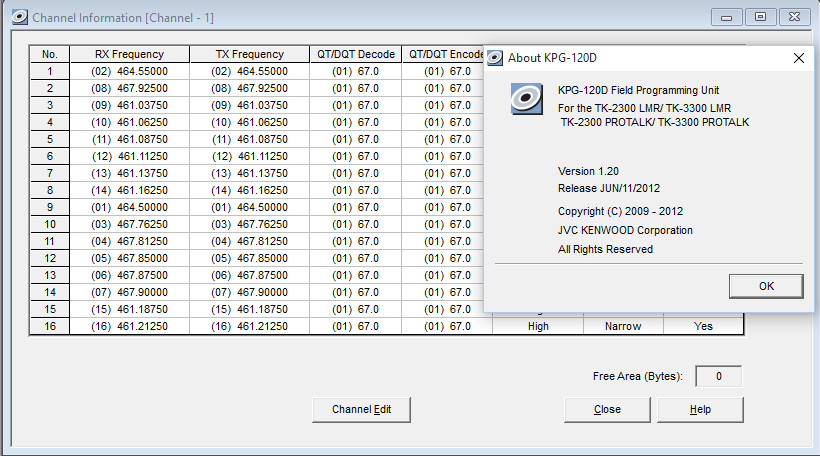Click JVC KENWOOD Corporation text
The image size is (820, 456).
625,230
